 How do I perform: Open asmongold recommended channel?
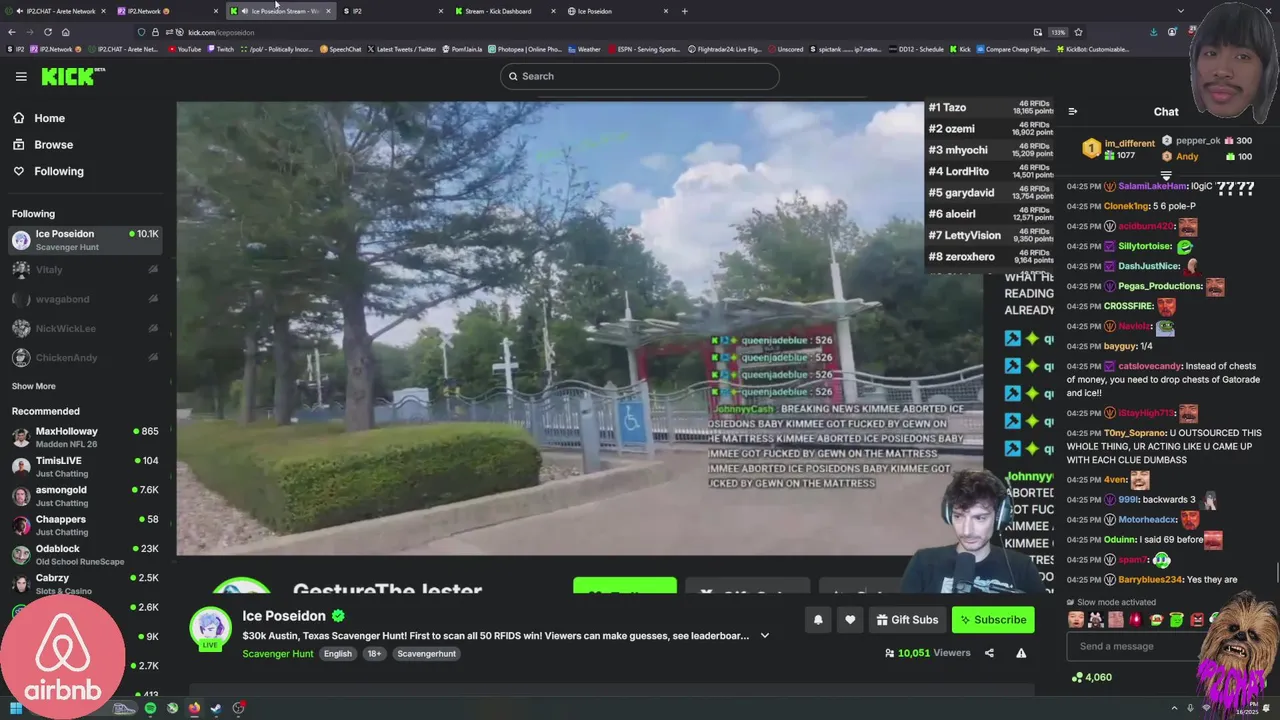click(85, 496)
